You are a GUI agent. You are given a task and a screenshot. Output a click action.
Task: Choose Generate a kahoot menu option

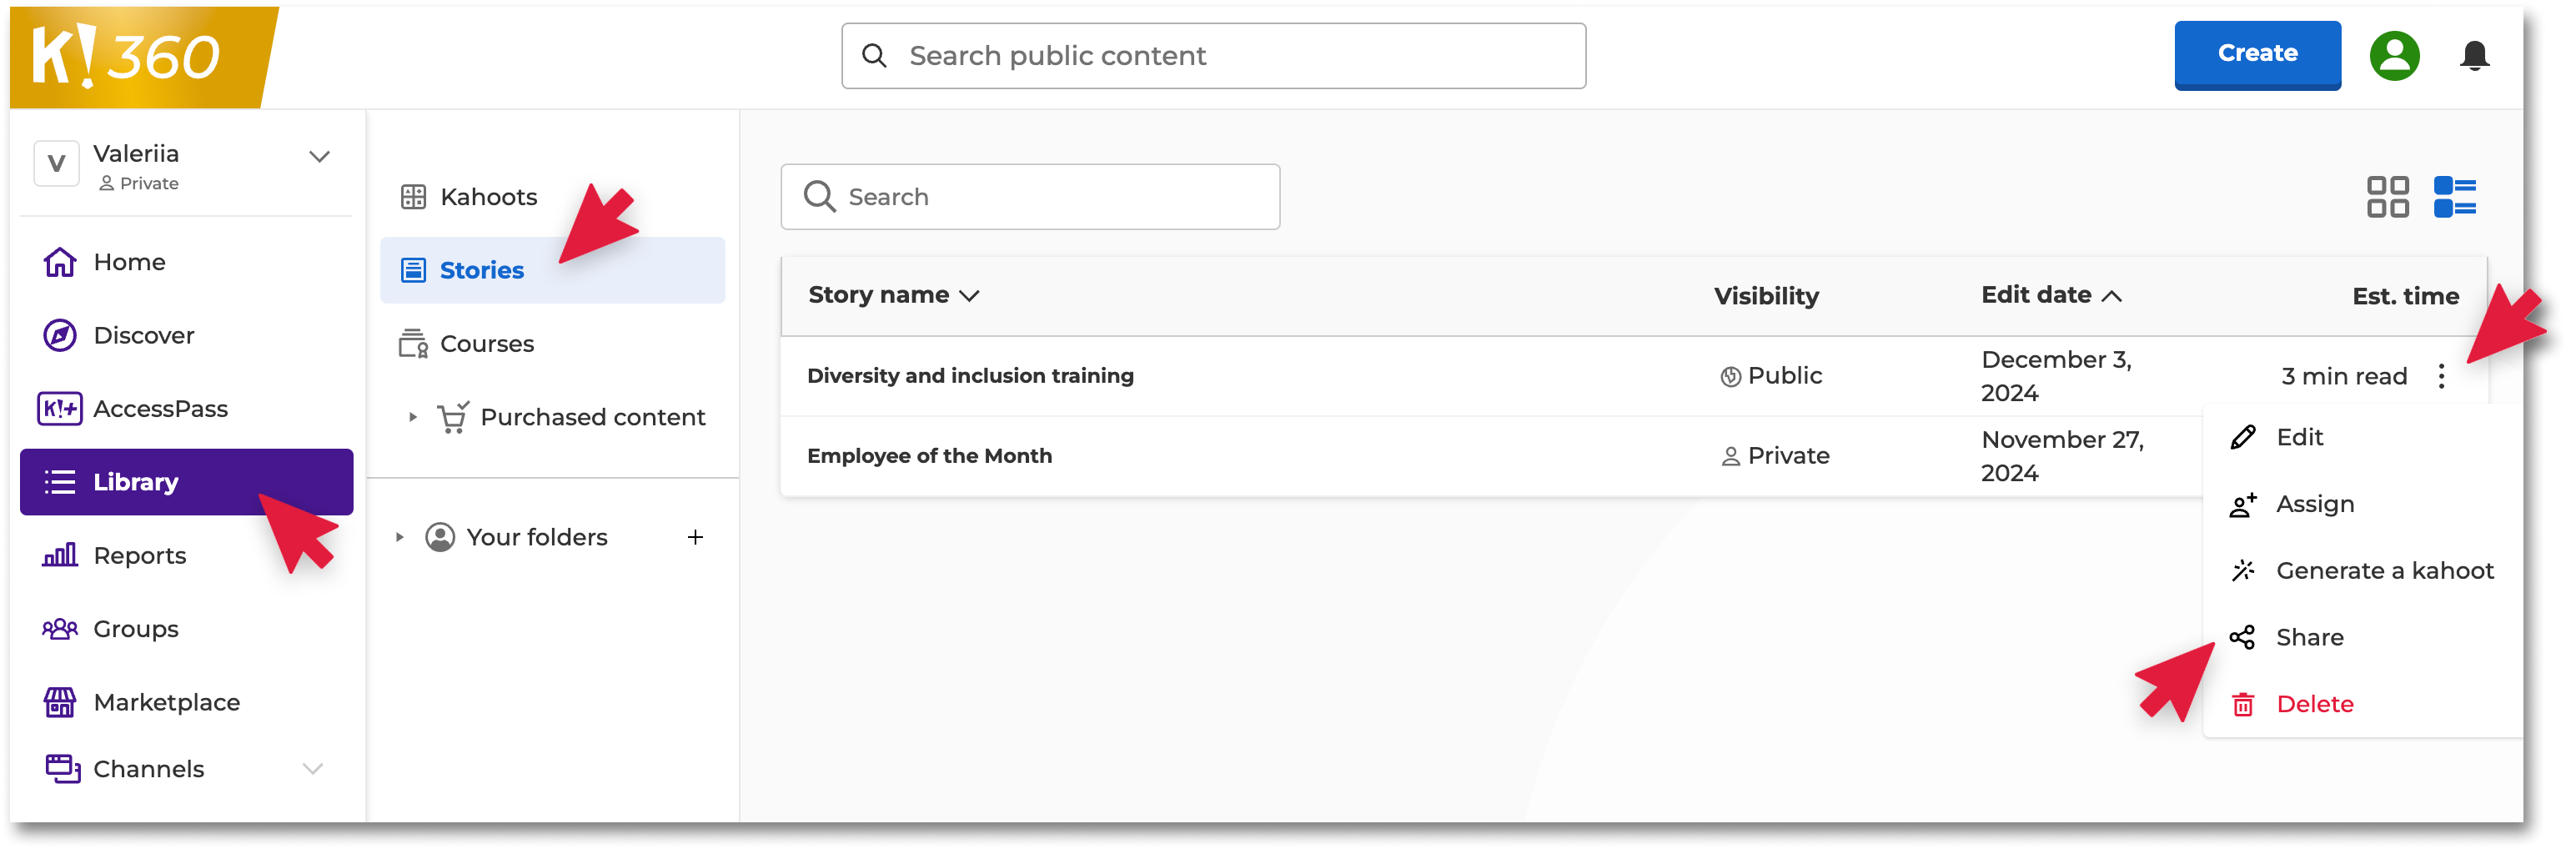click(x=2384, y=570)
